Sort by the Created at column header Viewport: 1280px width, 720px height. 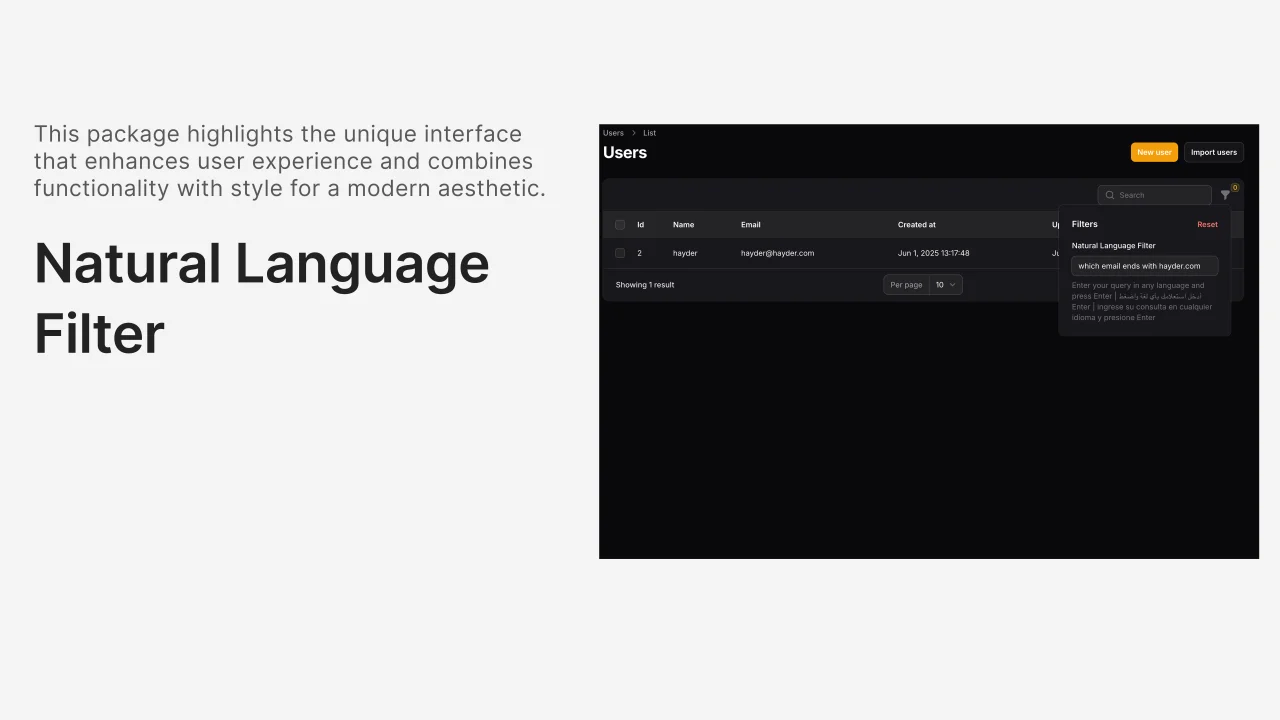tap(916, 224)
